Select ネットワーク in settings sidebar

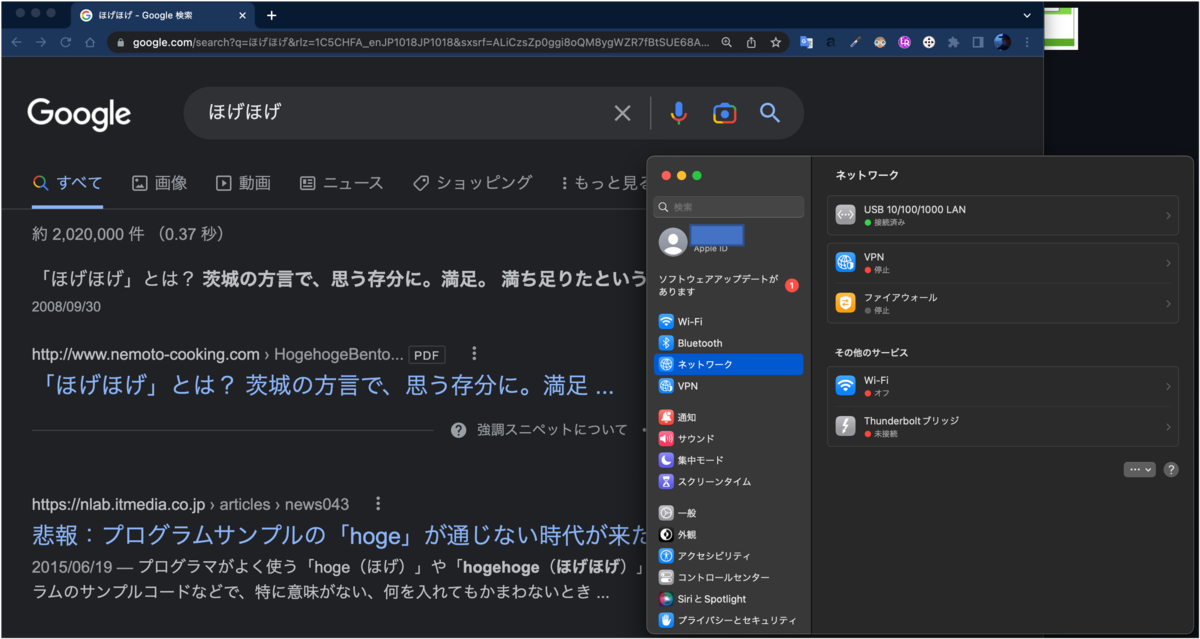tap(729, 364)
